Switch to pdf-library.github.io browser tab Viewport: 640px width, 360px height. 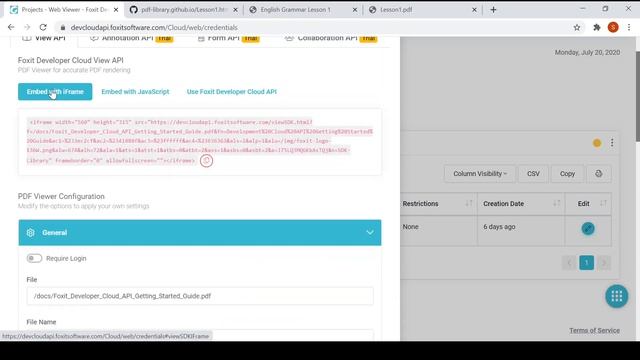(184, 10)
